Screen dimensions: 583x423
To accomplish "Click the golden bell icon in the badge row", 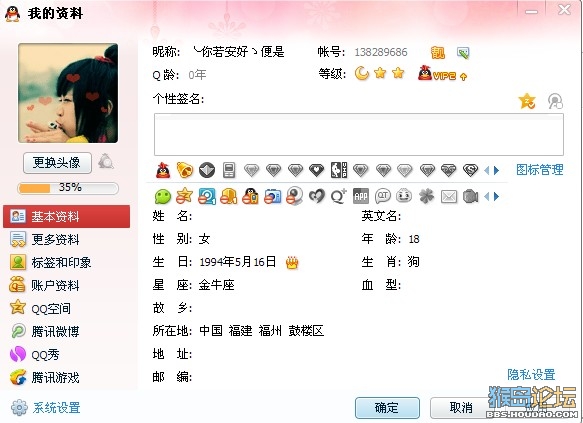I will (185, 170).
